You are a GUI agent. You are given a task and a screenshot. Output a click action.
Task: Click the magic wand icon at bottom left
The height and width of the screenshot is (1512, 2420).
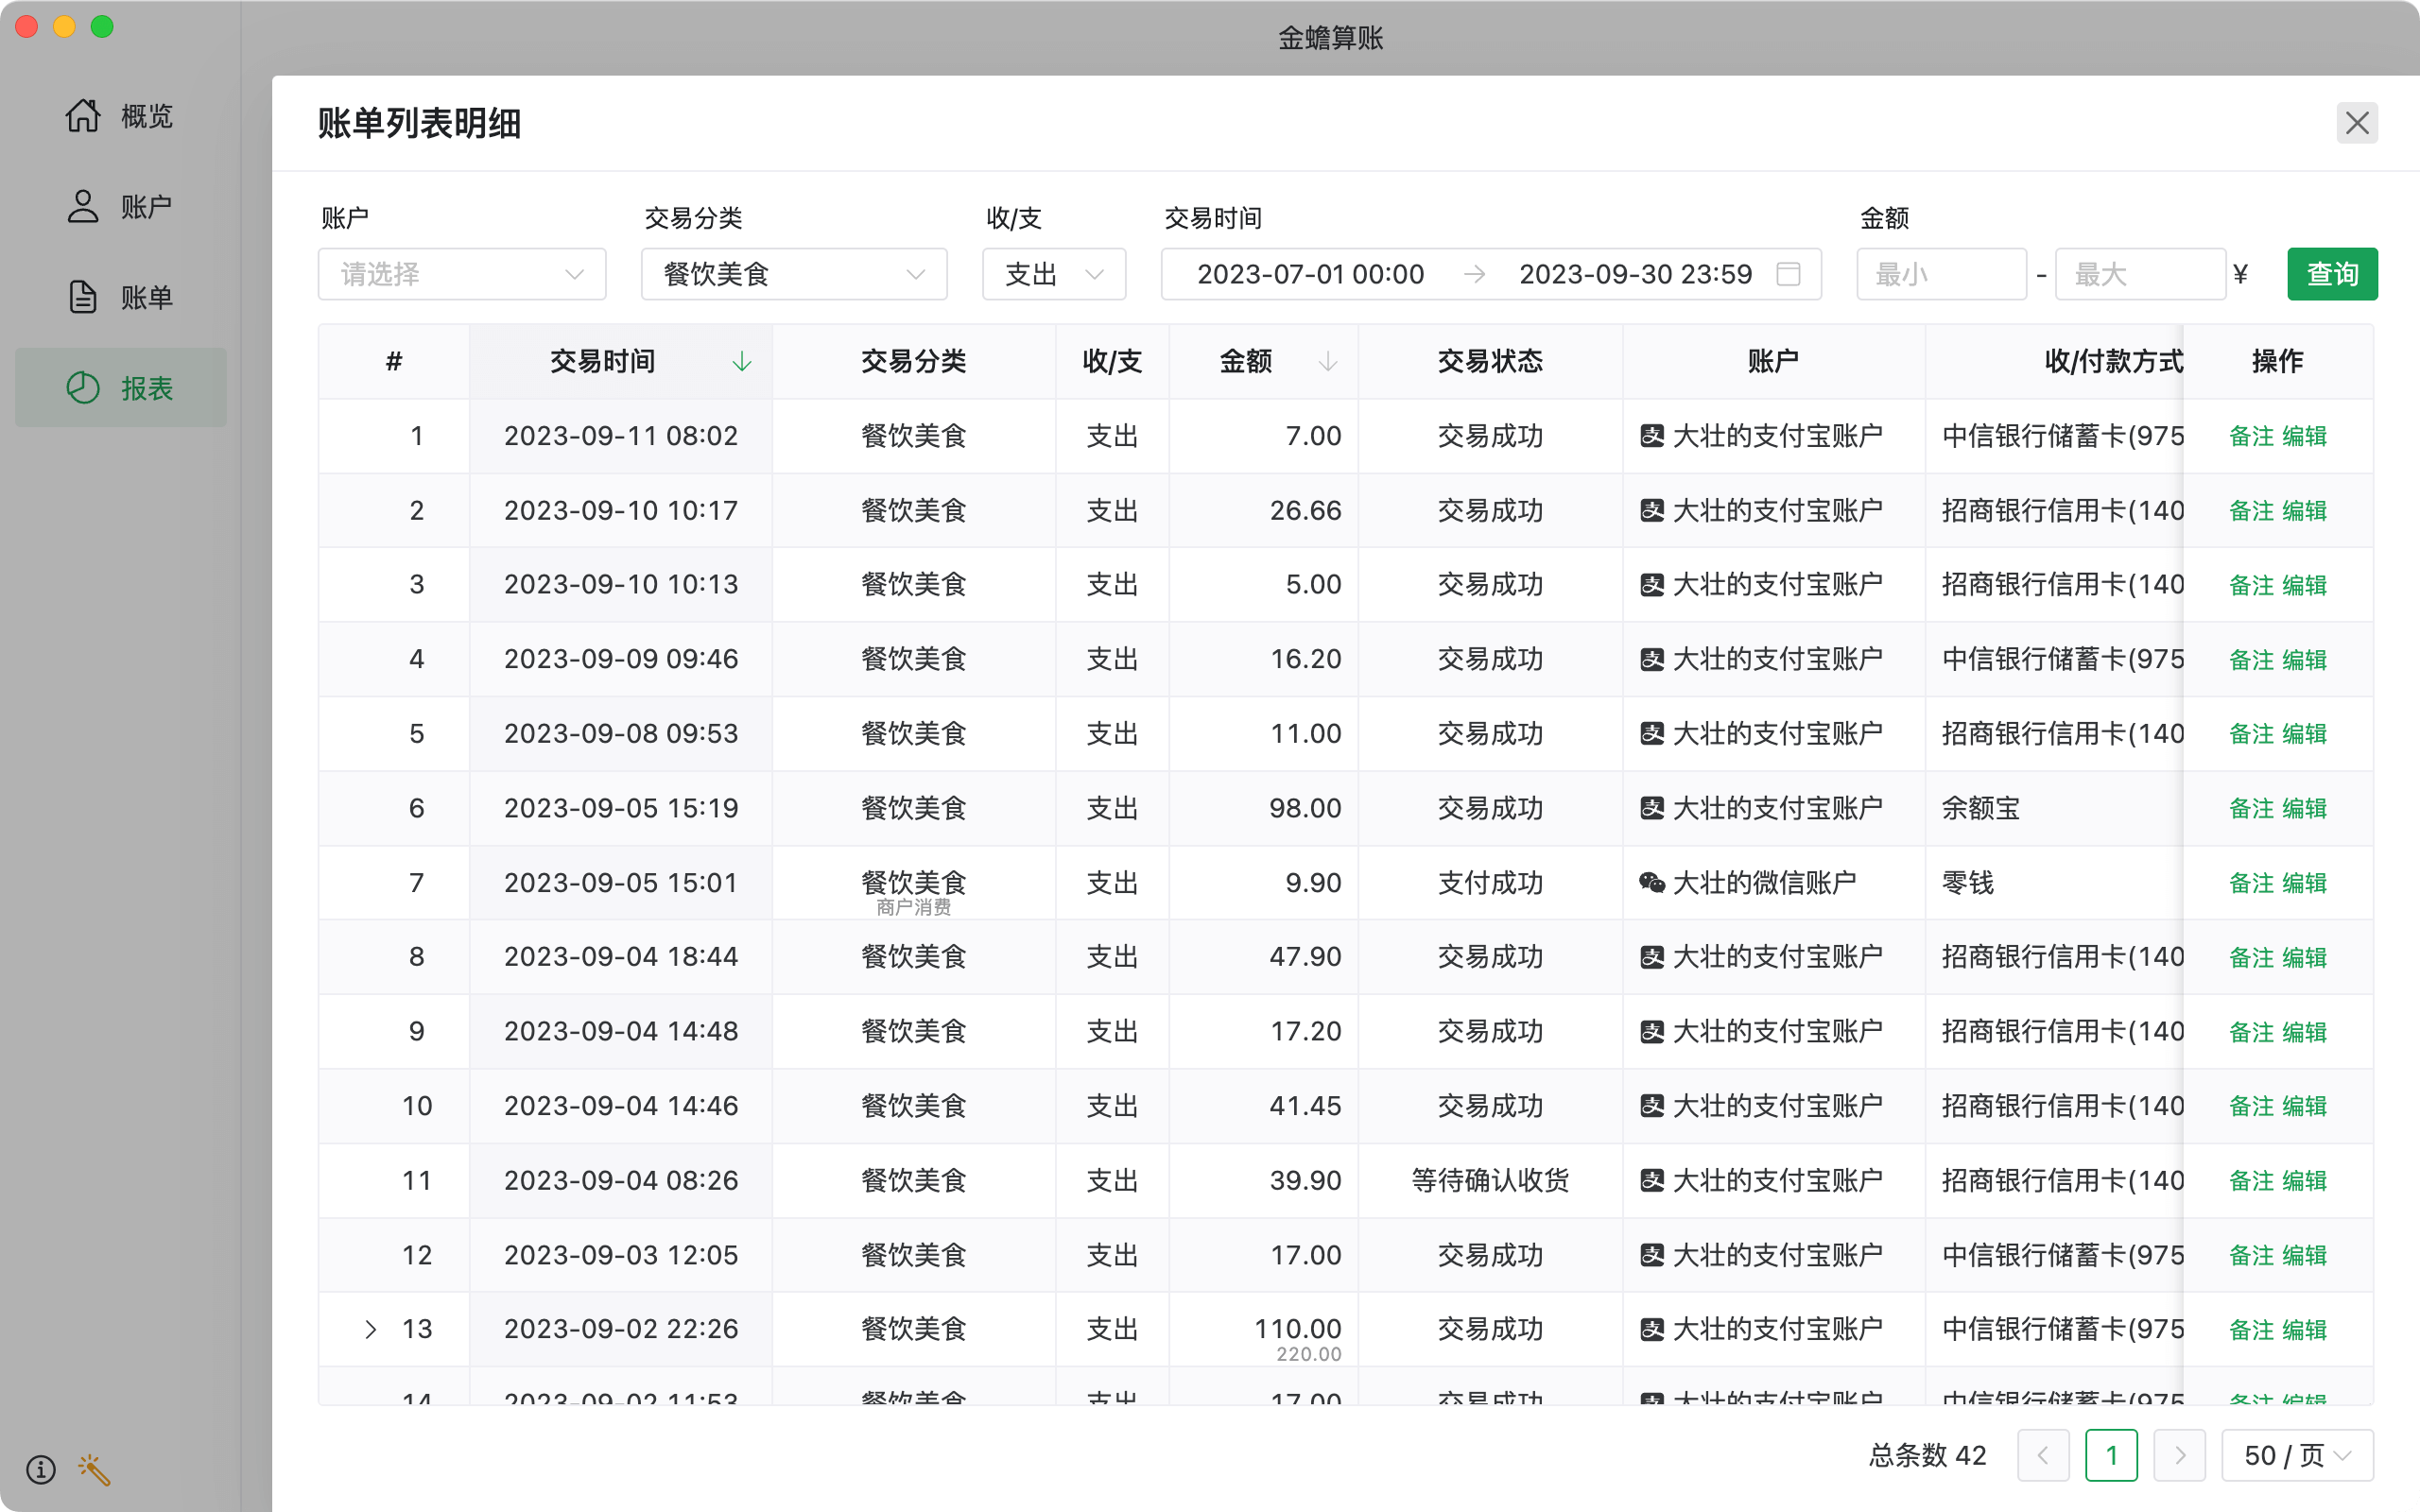(x=94, y=1469)
